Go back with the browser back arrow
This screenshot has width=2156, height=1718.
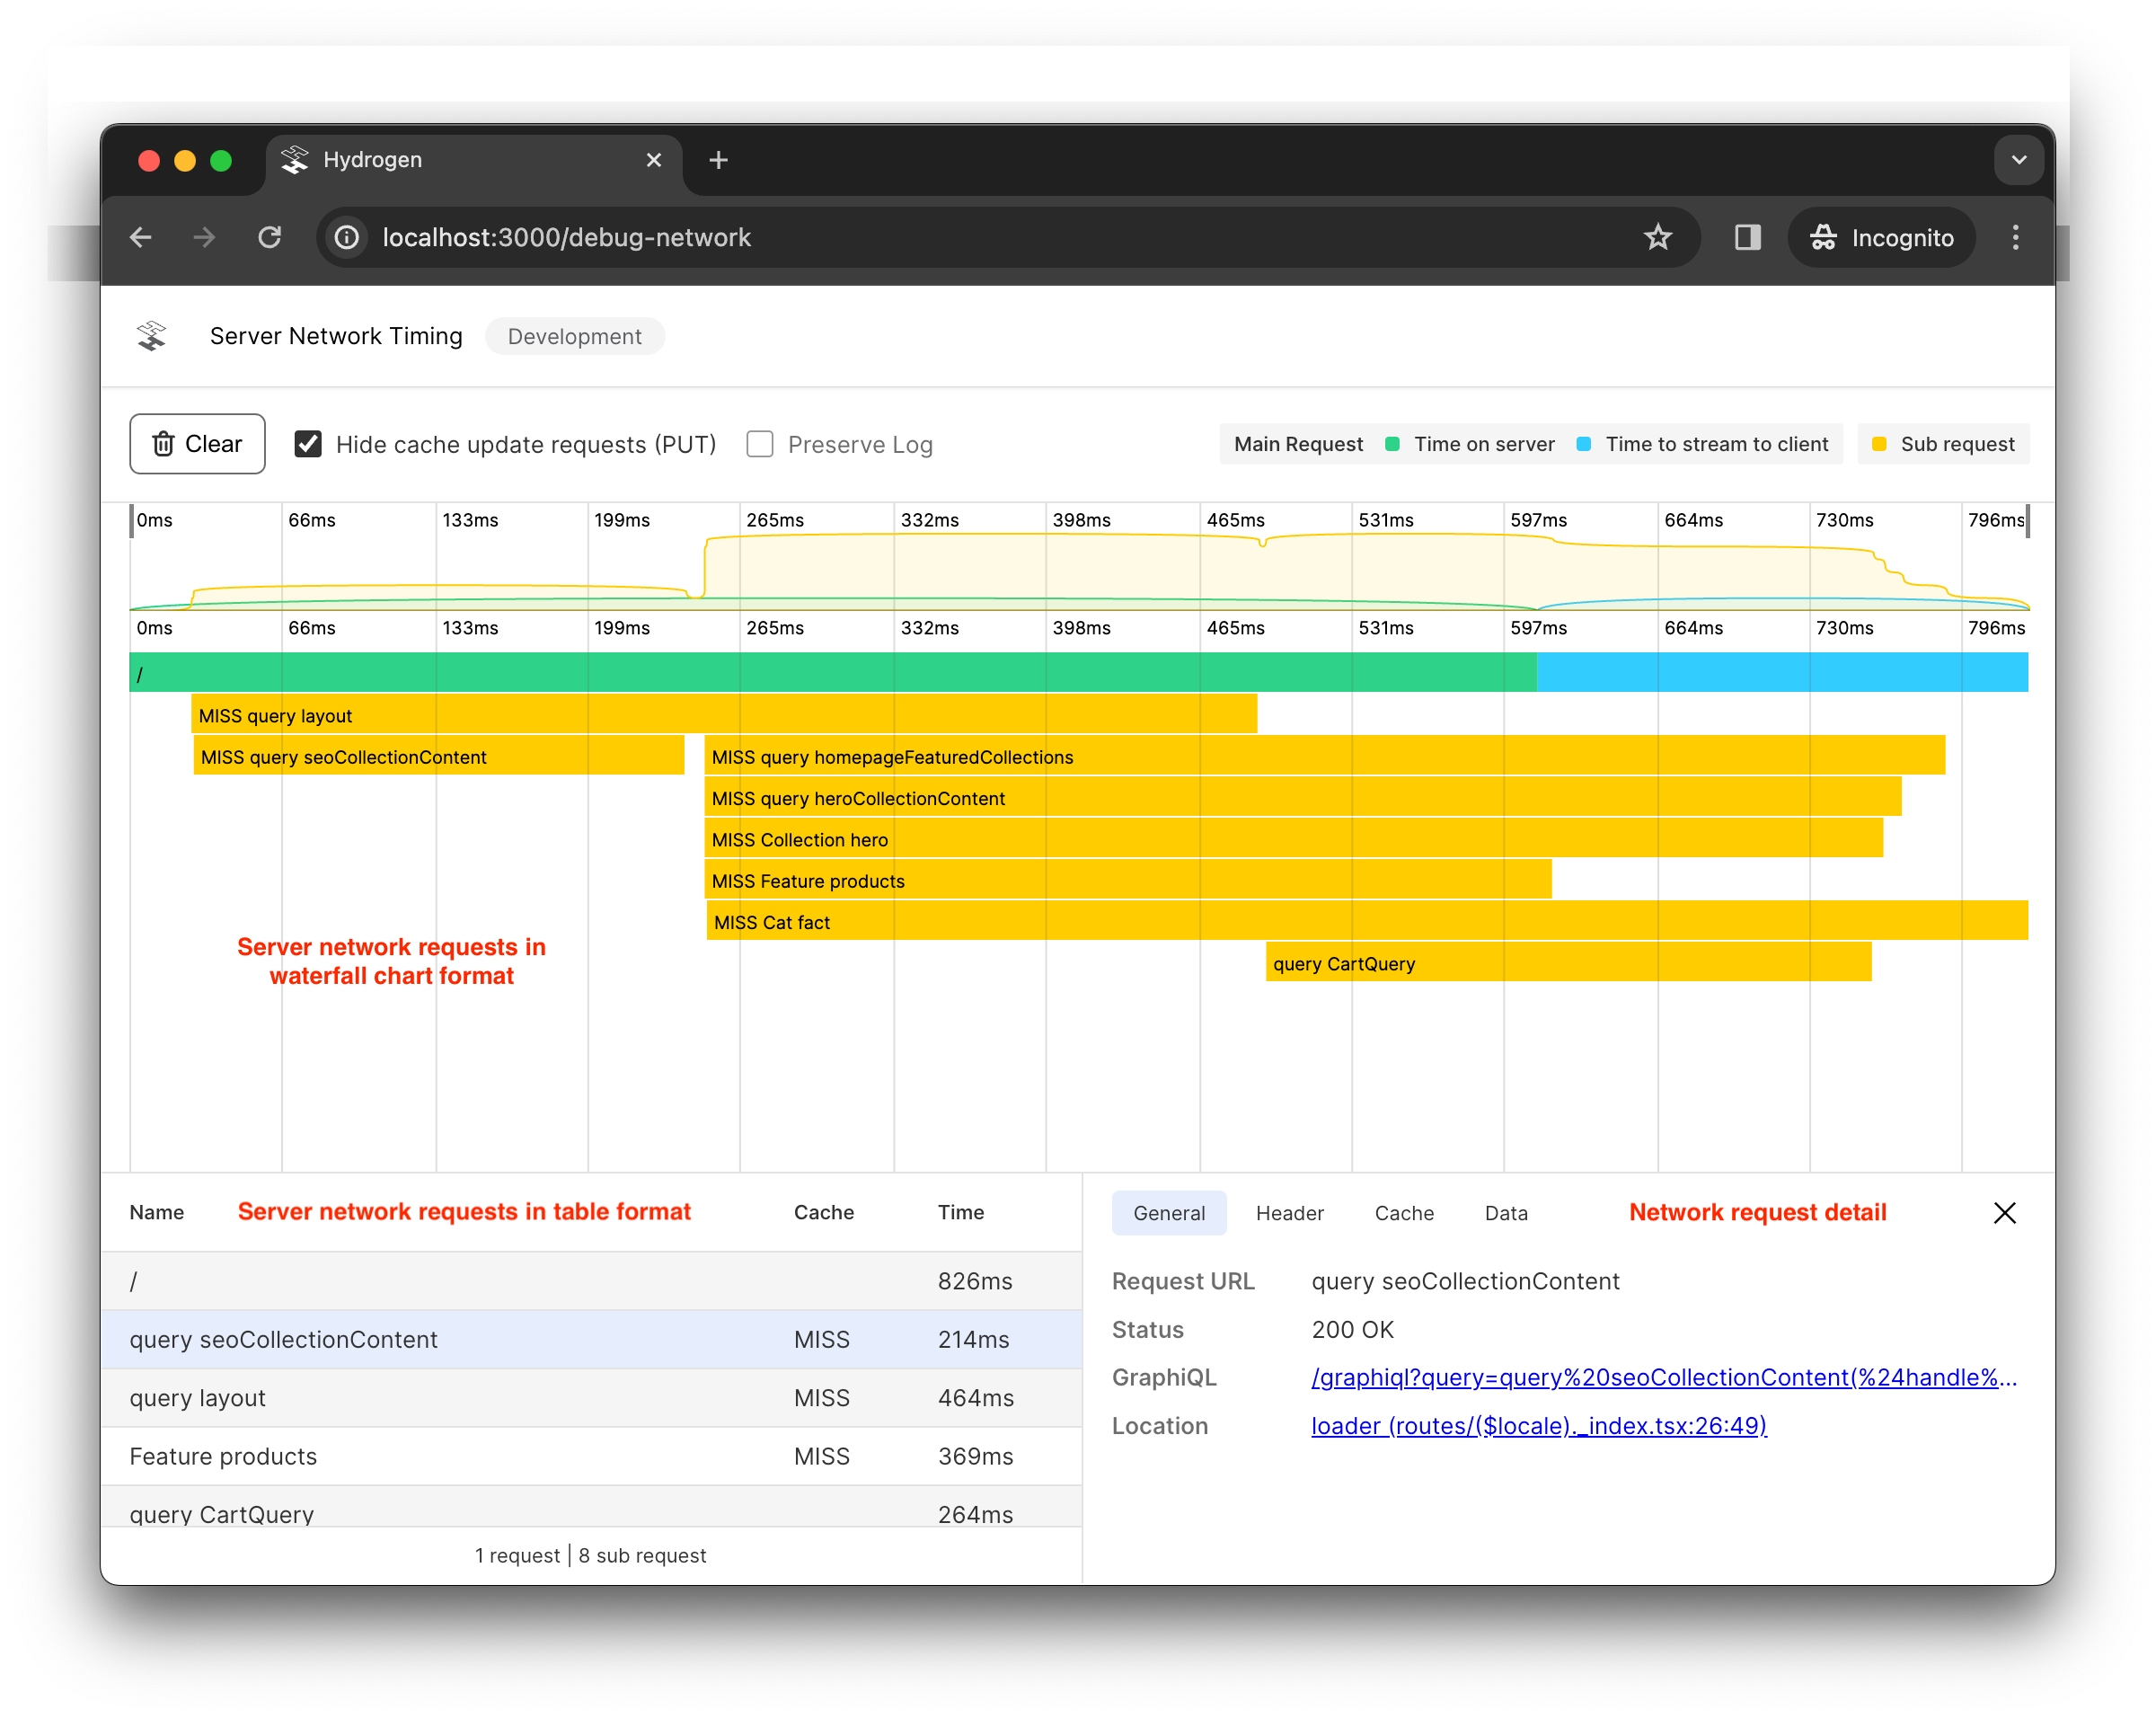tap(141, 237)
